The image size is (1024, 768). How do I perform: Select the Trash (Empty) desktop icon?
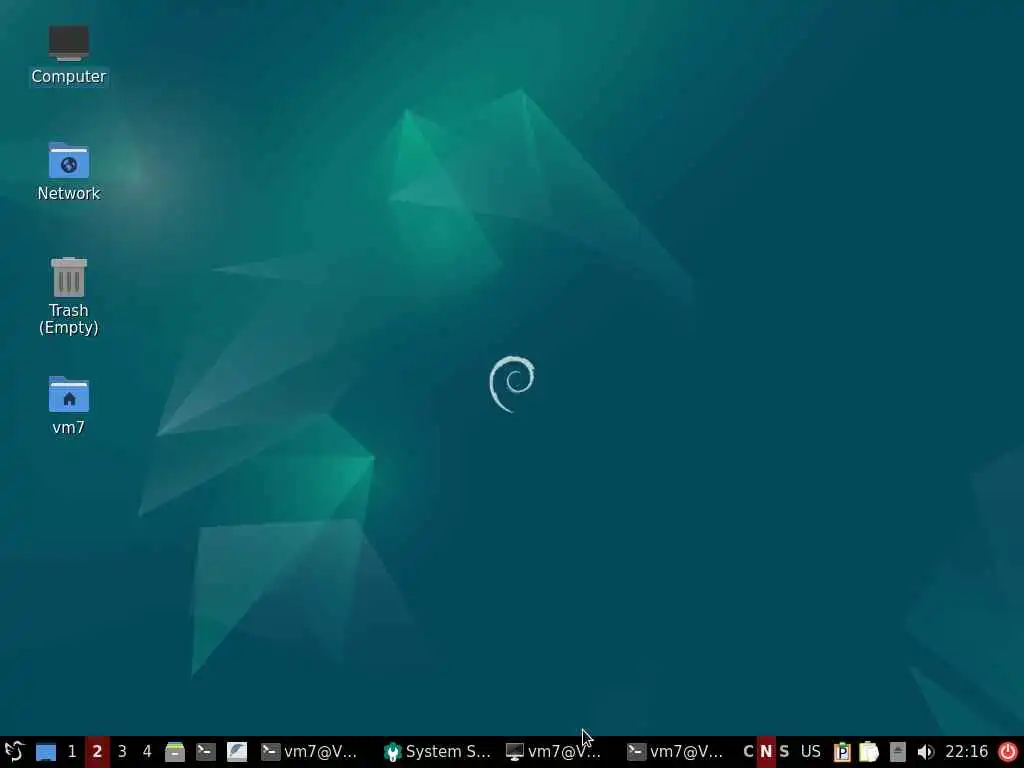coord(69,296)
